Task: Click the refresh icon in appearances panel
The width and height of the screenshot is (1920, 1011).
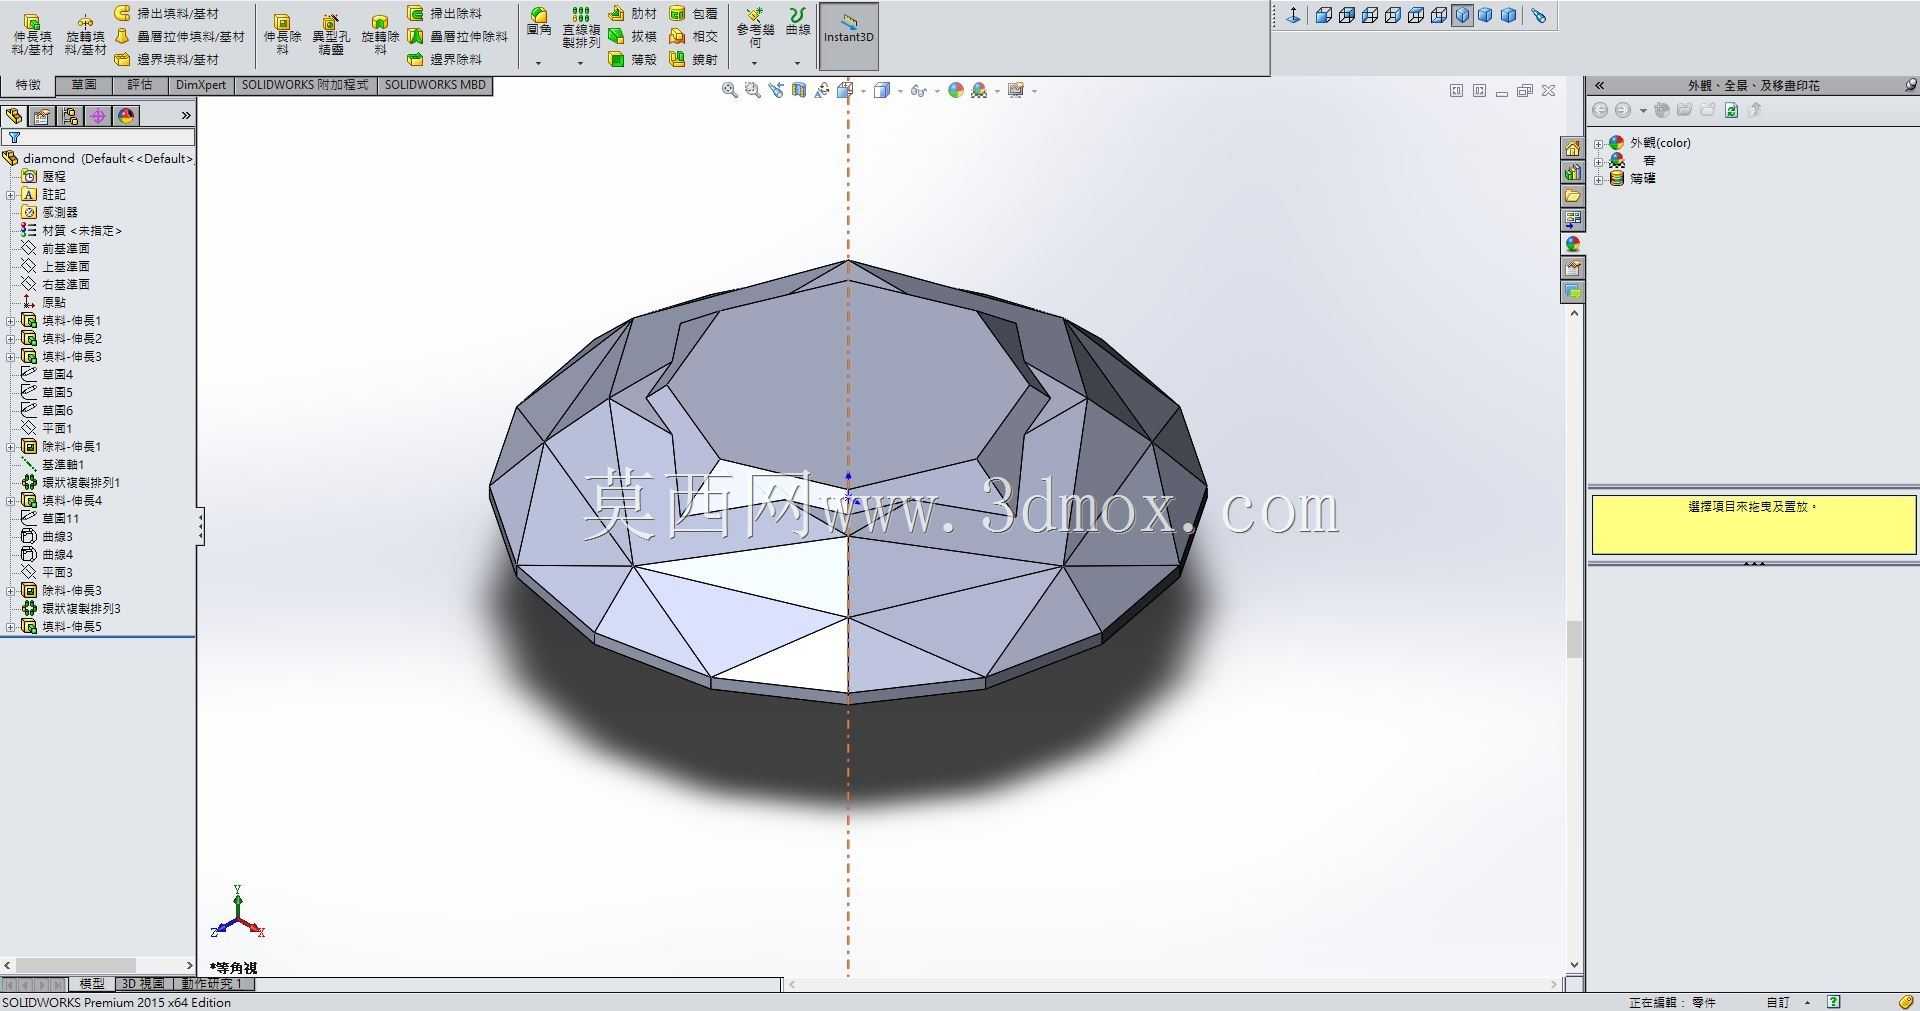Action: [x=1731, y=110]
